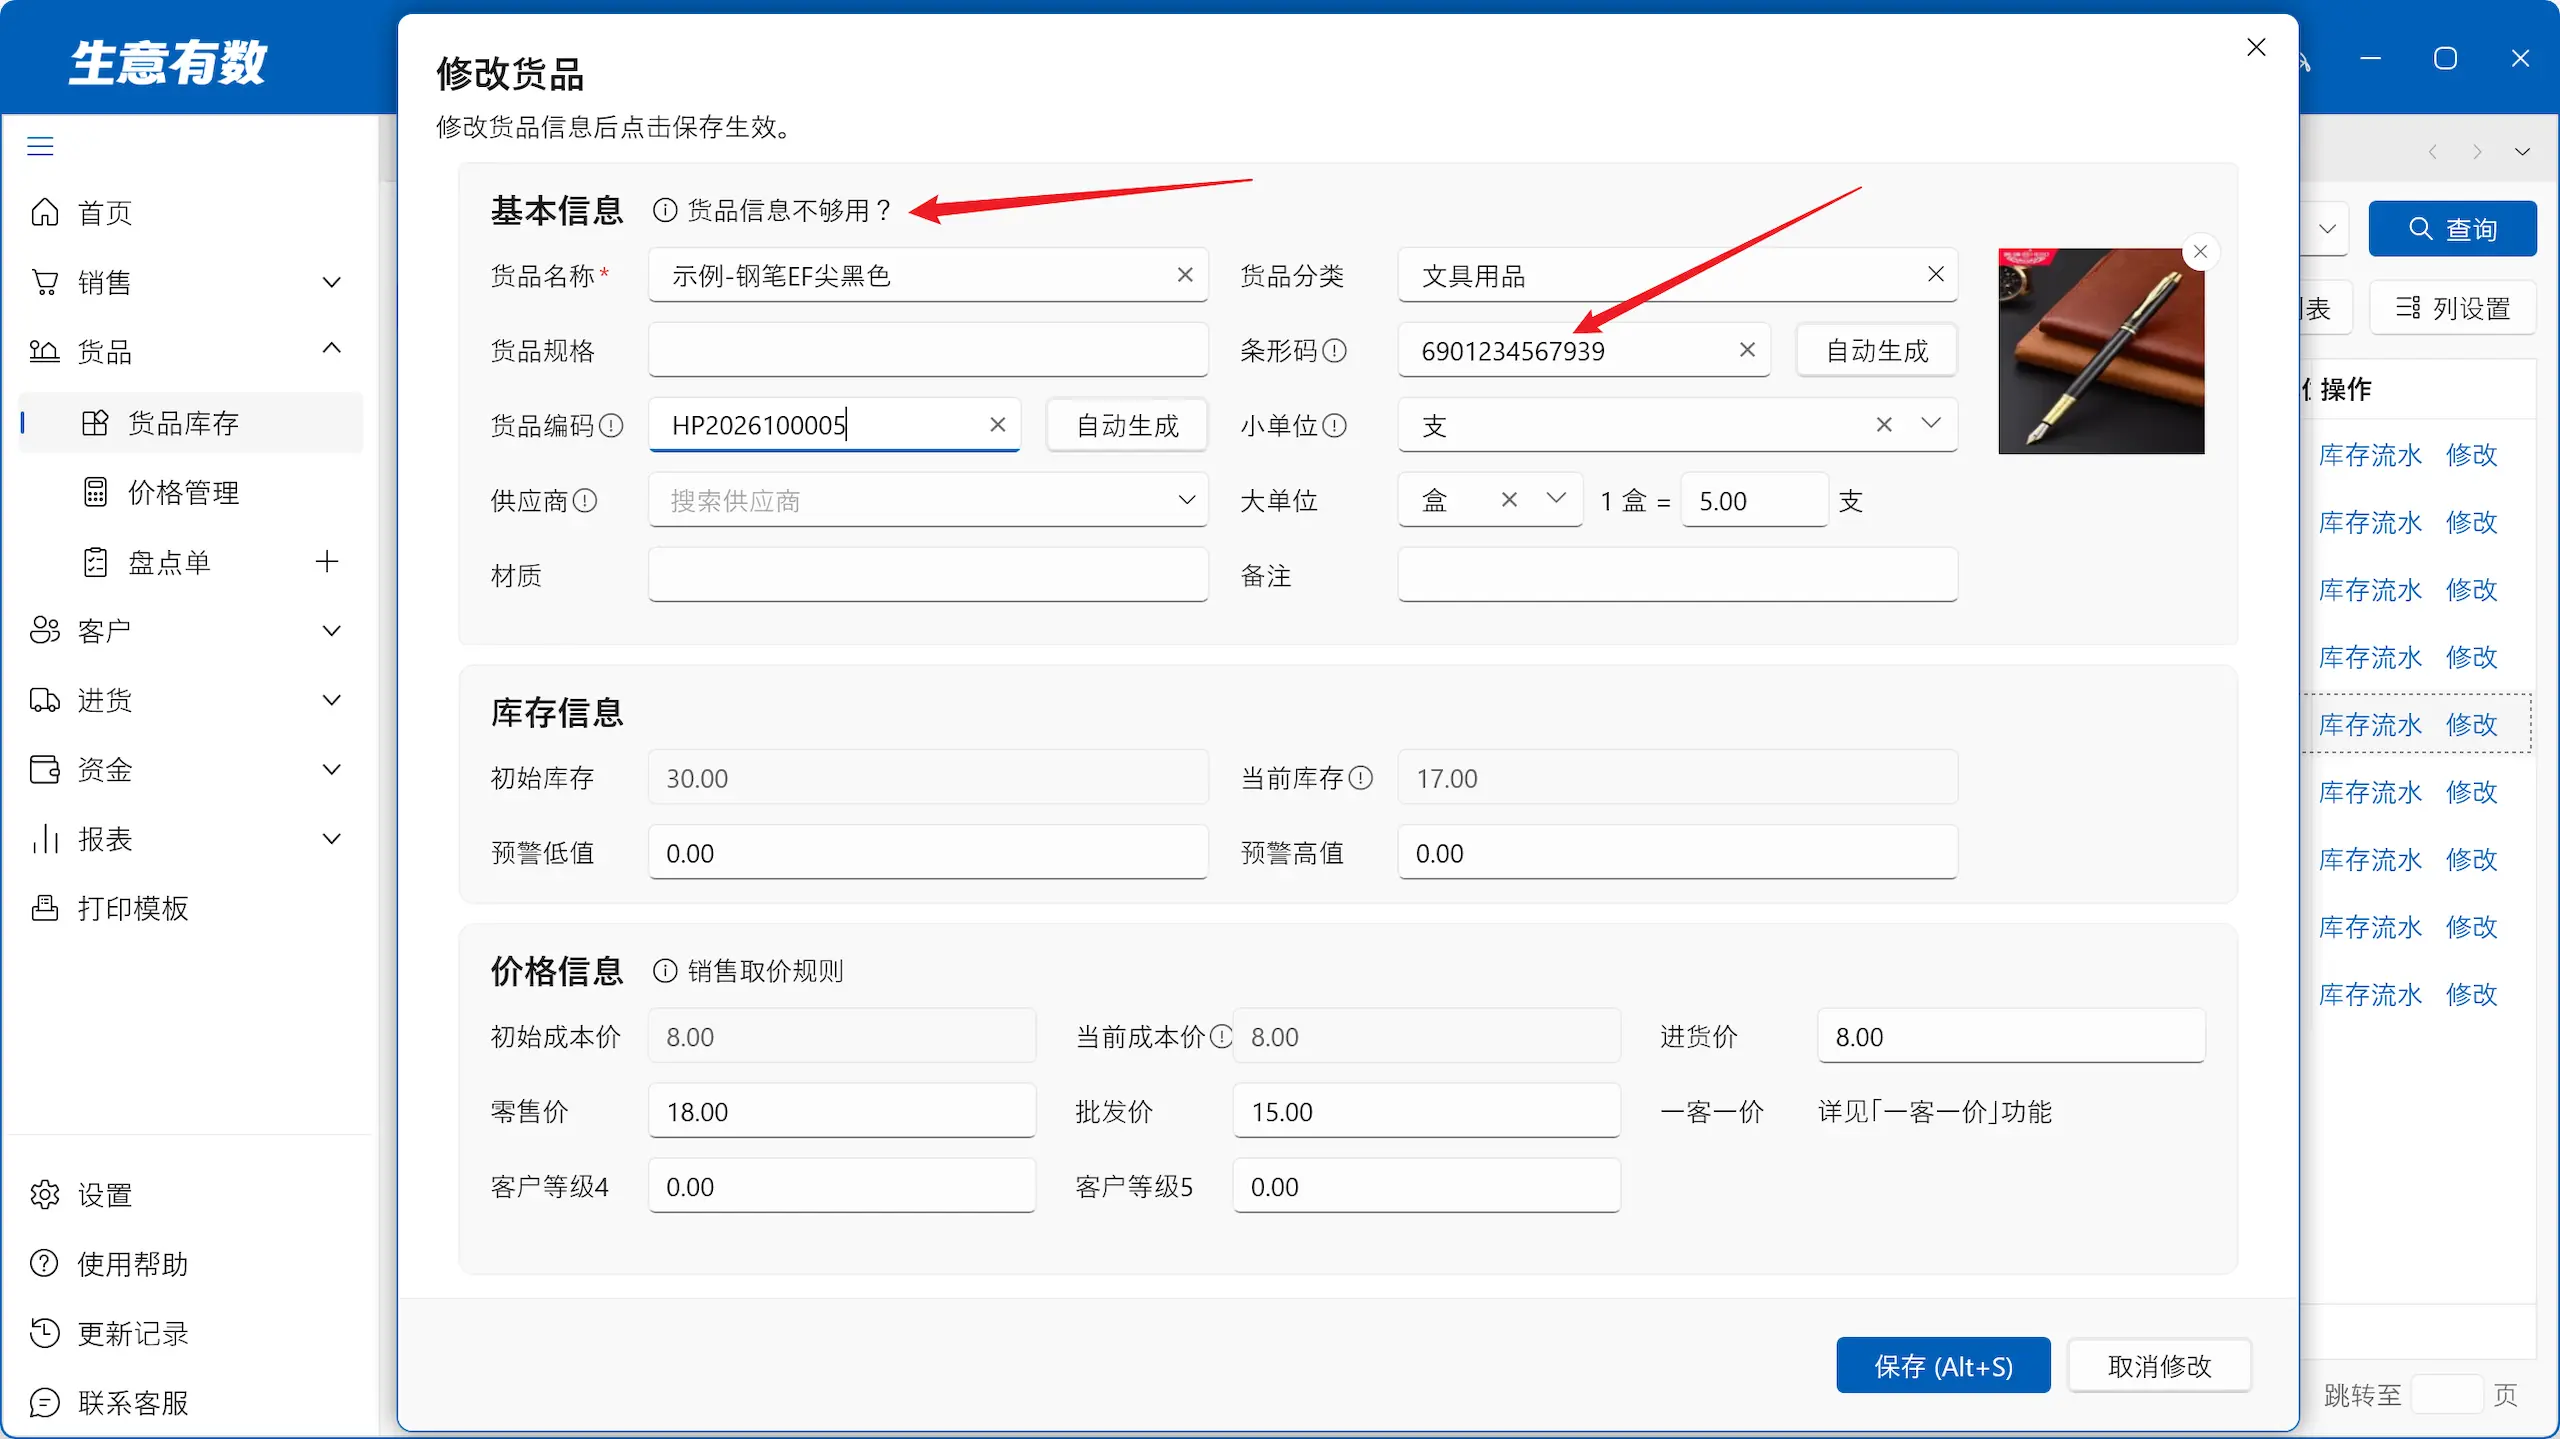
Task: Click 销售取价规则 info link
Action: [x=748, y=971]
